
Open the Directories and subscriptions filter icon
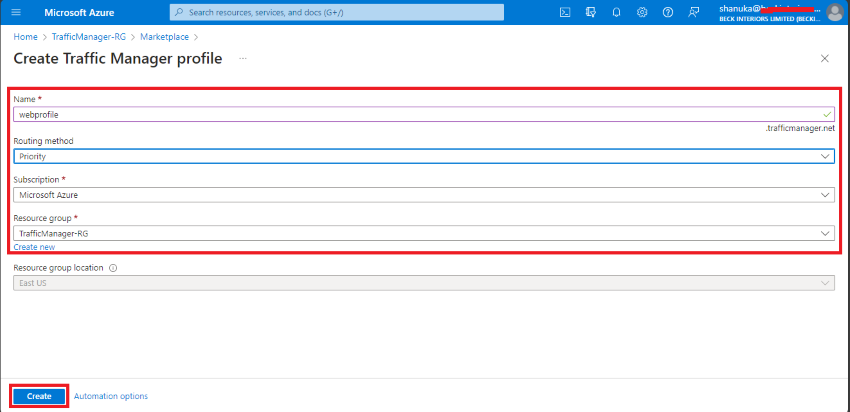[x=591, y=12]
